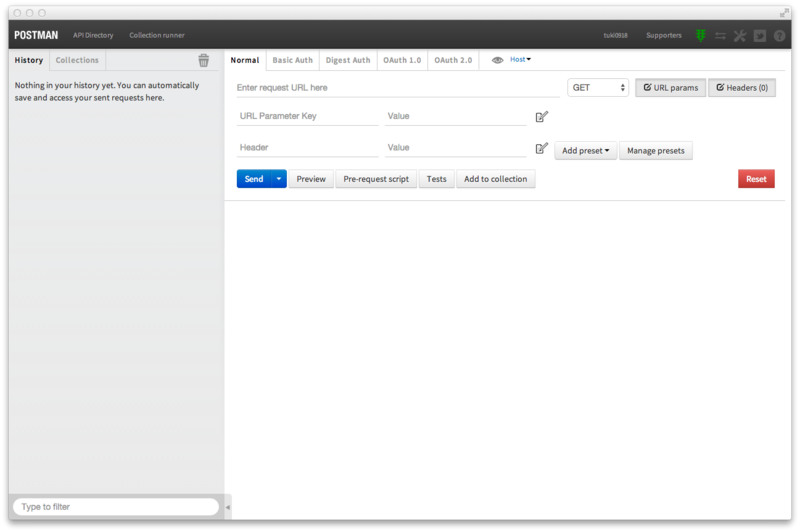The height and width of the screenshot is (532, 800).
Task: Focus the Header key field
Action: click(308, 148)
